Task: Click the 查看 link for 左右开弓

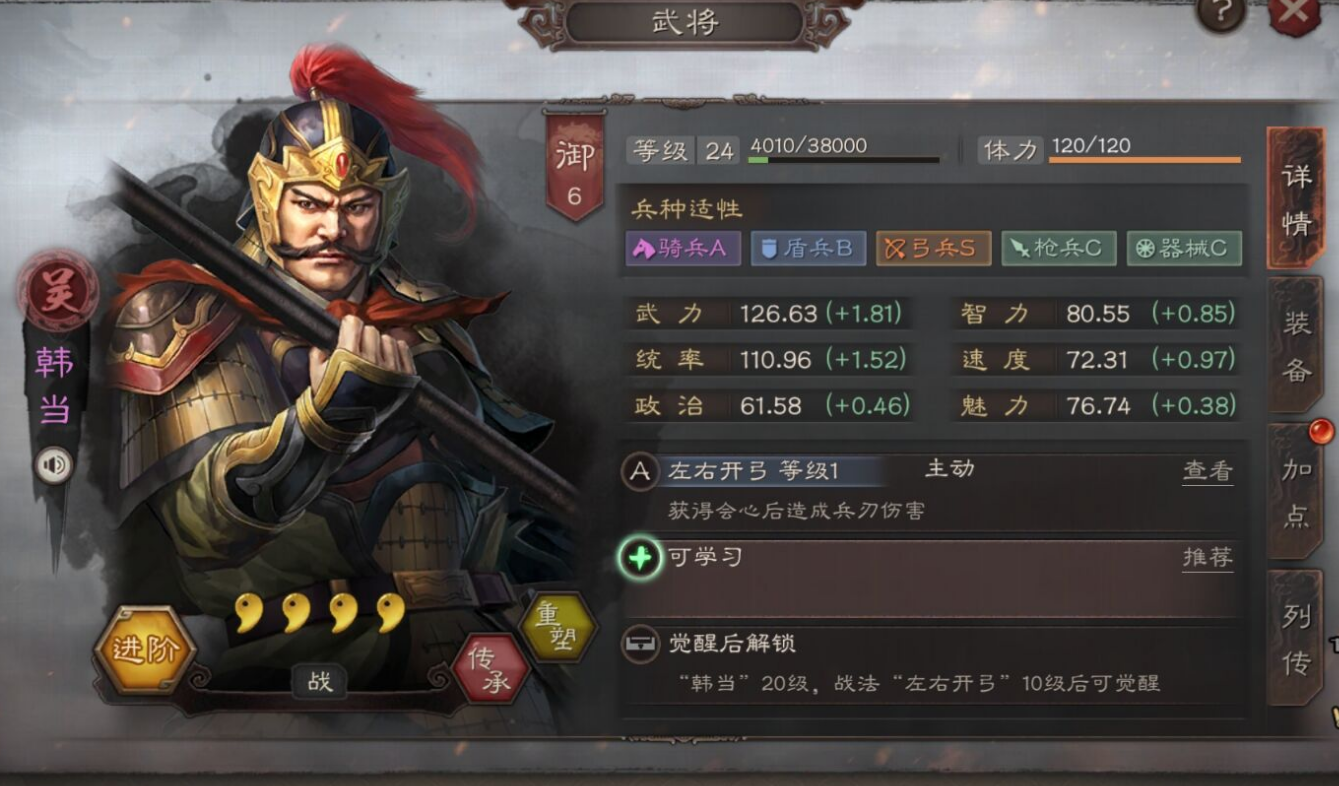Action: [1207, 471]
